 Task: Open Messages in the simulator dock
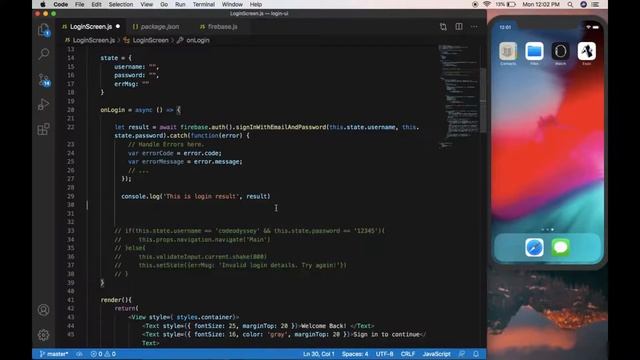pos(560,247)
